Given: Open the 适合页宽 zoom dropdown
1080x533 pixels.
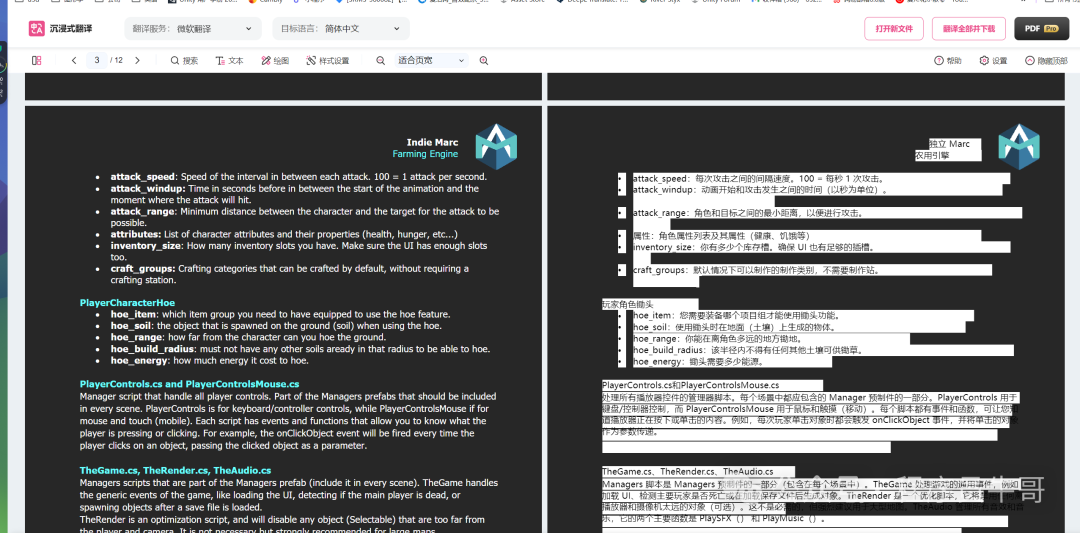Looking at the screenshot, I should tap(432, 61).
